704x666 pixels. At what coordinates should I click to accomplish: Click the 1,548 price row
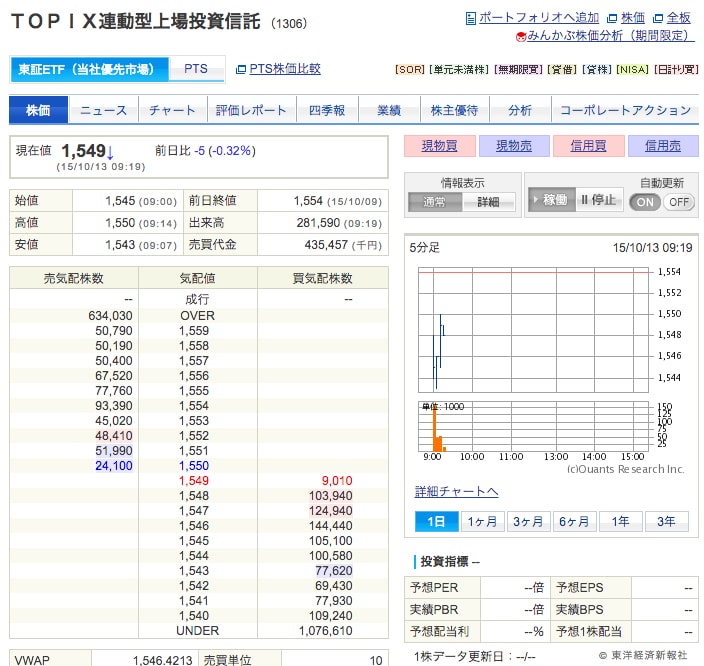[199, 496]
